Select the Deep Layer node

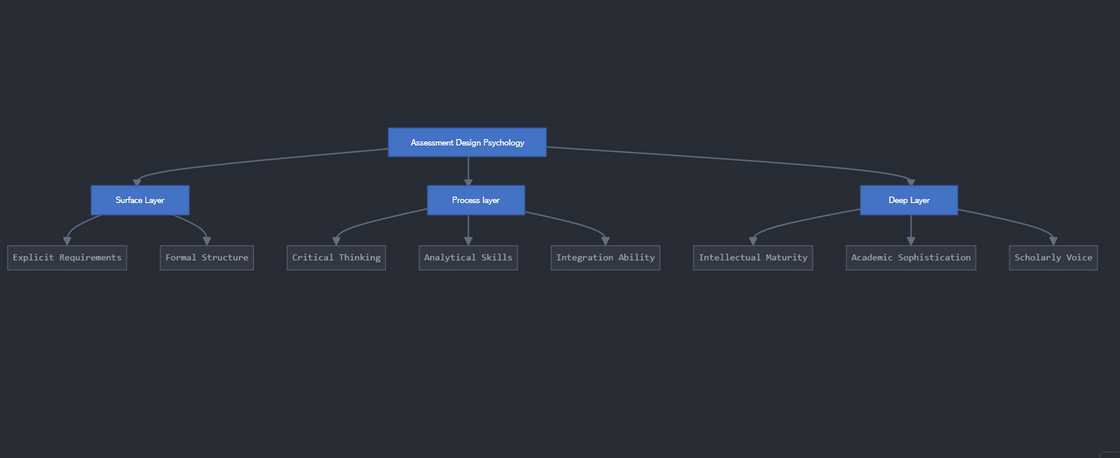(909, 200)
